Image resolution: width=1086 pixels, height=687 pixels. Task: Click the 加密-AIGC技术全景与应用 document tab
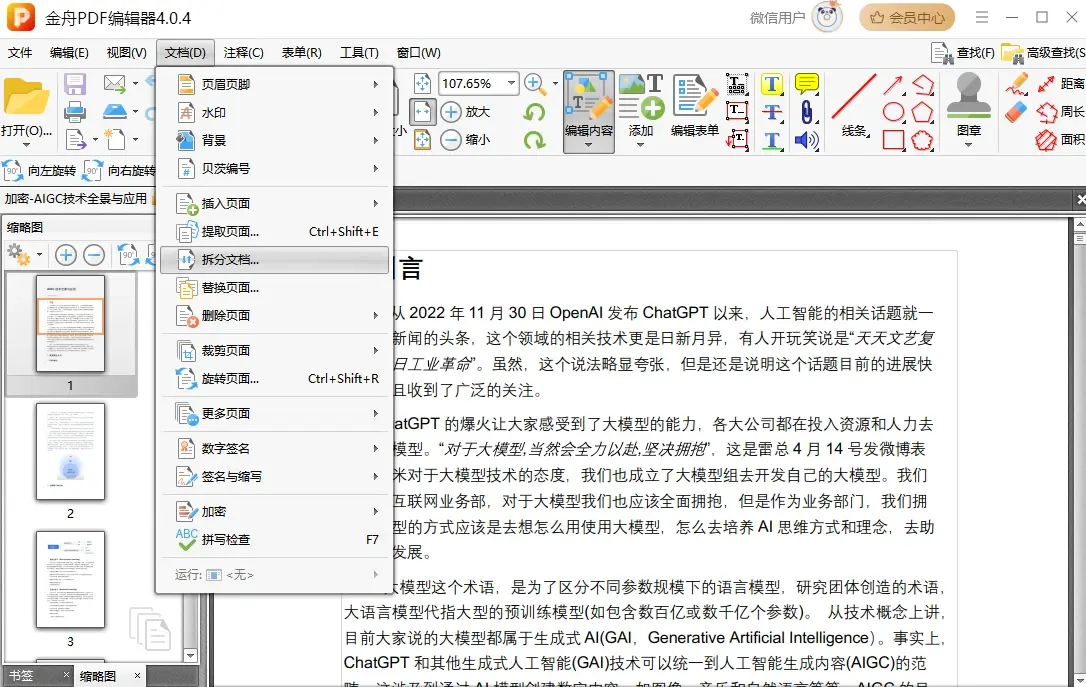(x=76, y=199)
